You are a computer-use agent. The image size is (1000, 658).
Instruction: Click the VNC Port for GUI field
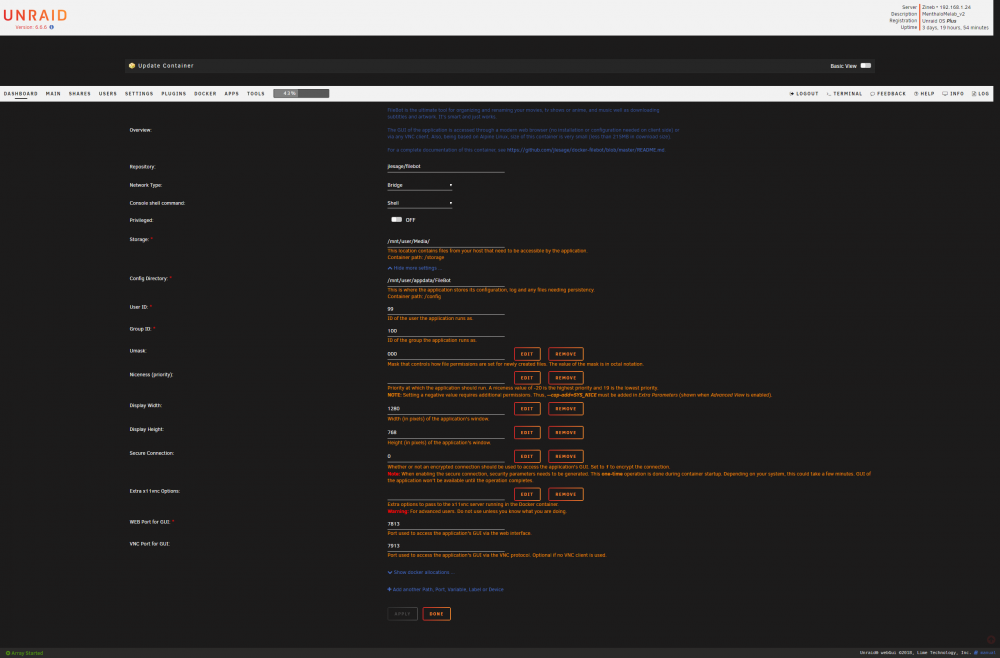[446, 546]
